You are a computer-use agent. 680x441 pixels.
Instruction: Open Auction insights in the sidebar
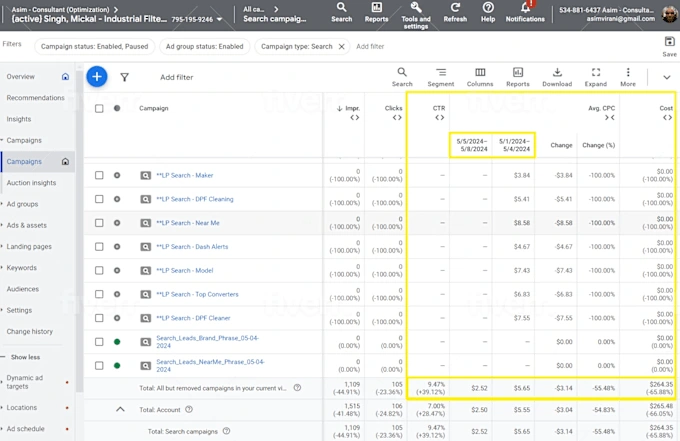click(x=31, y=183)
